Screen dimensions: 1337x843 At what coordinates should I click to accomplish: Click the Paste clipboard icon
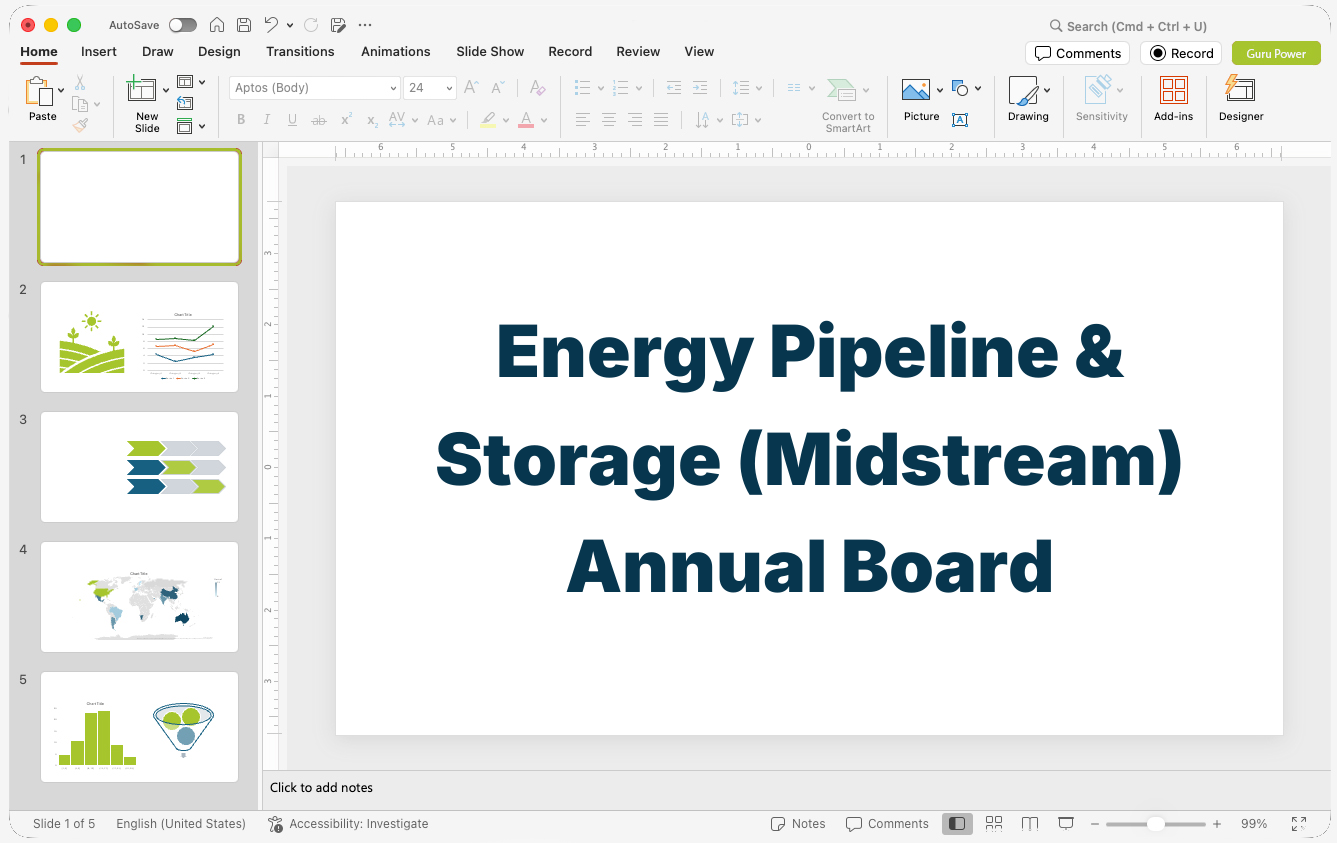coord(39,92)
